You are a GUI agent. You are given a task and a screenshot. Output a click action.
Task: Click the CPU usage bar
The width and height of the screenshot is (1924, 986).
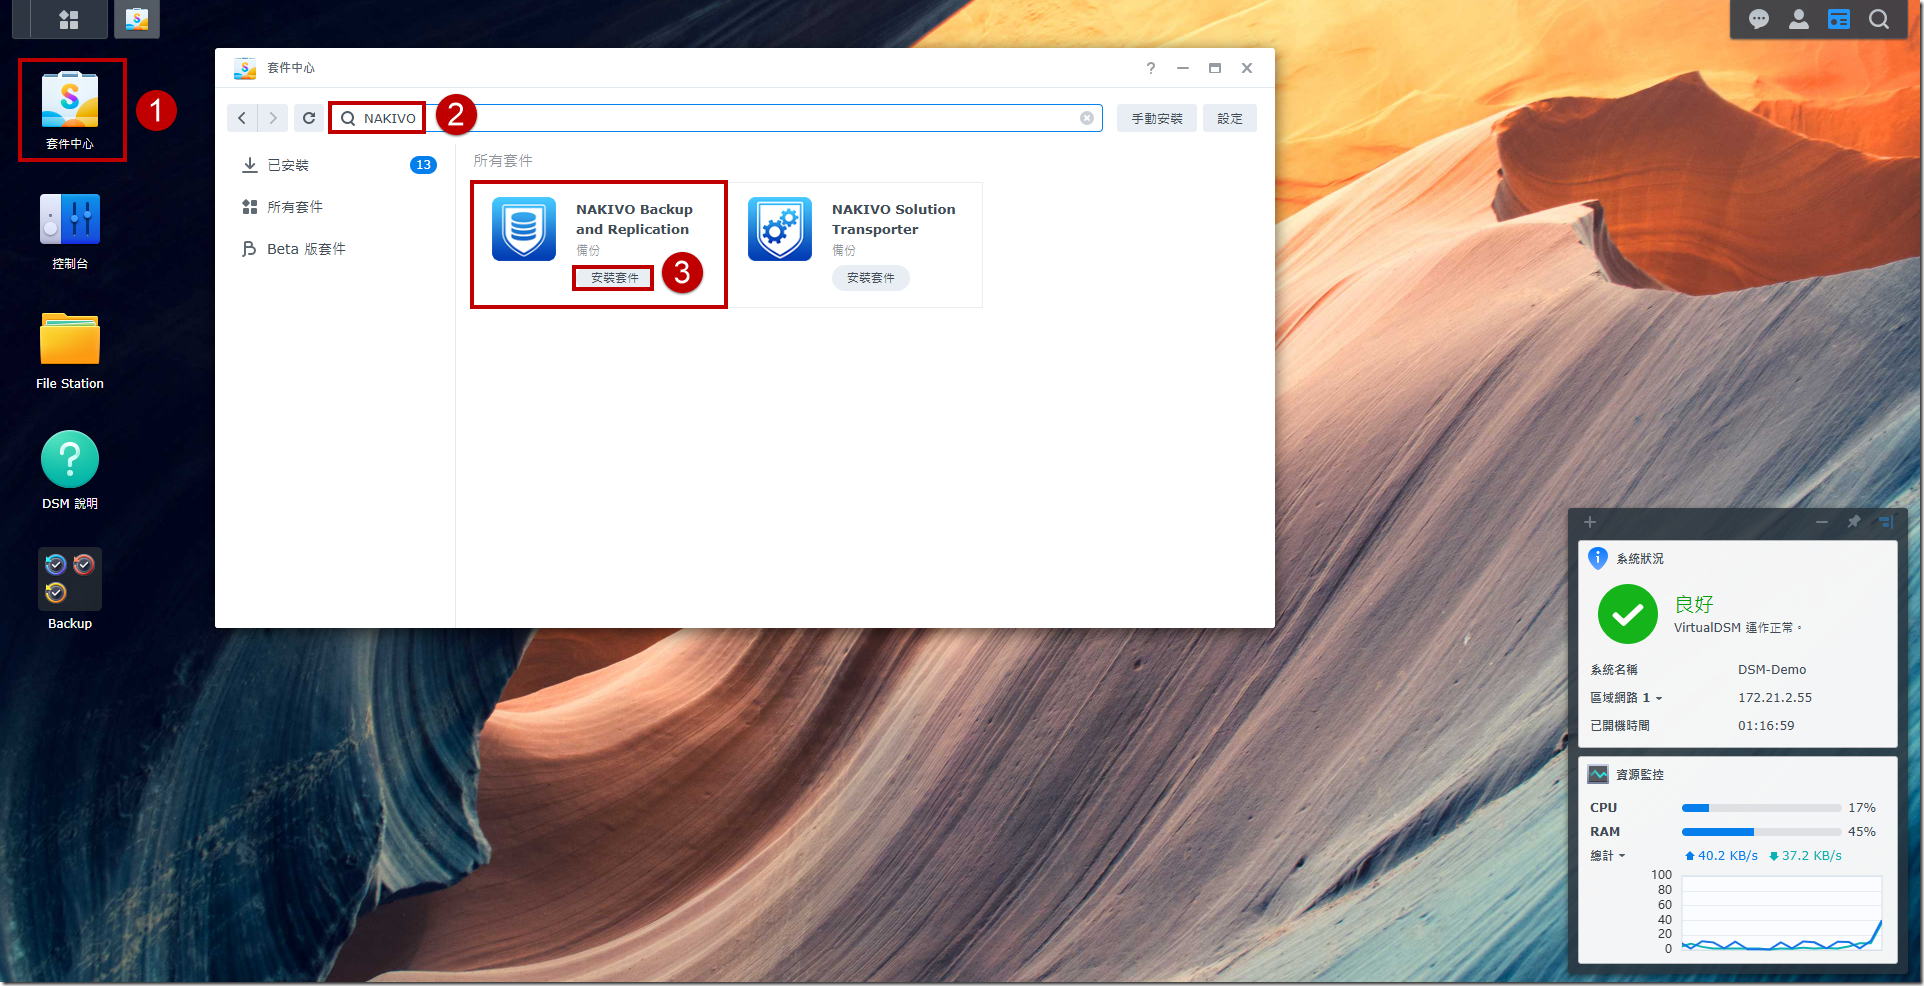[x=1761, y=808]
